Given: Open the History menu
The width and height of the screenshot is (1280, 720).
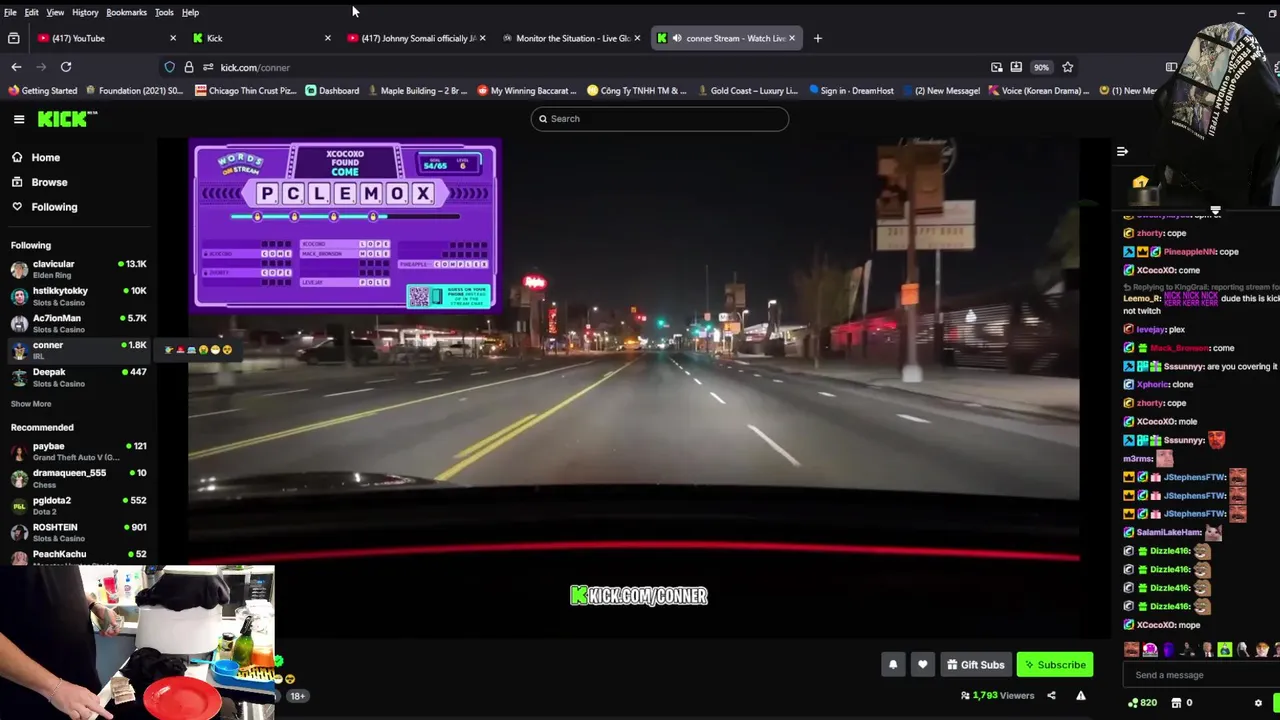Looking at the screenshot, I should (85, 12).
